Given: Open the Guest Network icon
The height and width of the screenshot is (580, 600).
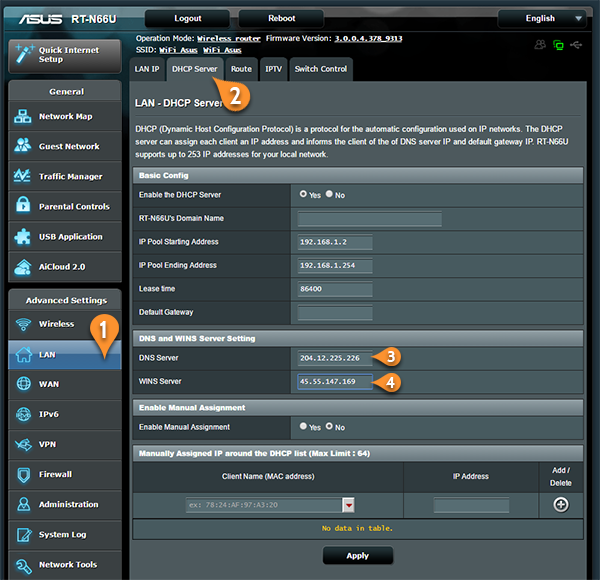Looking at the screenshot, I should pyautogui.click(x=23, y=146).
